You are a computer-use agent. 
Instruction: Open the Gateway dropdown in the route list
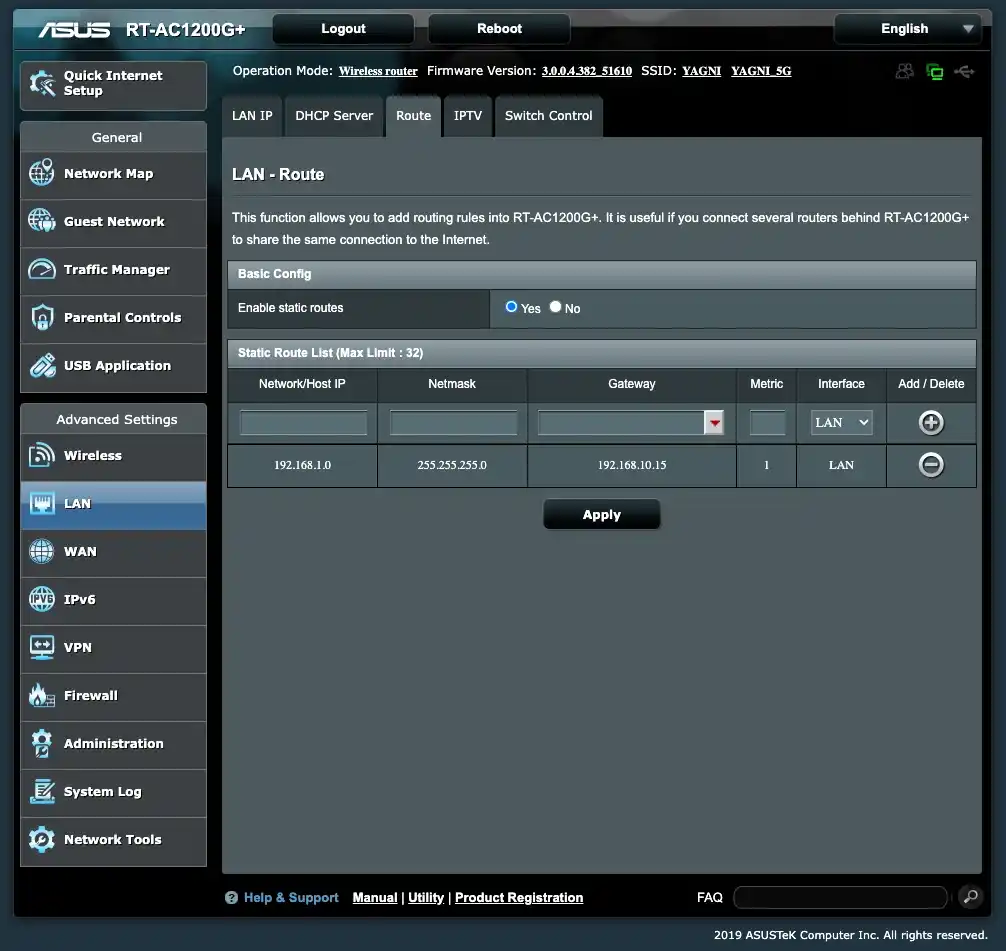pos(714,422)
